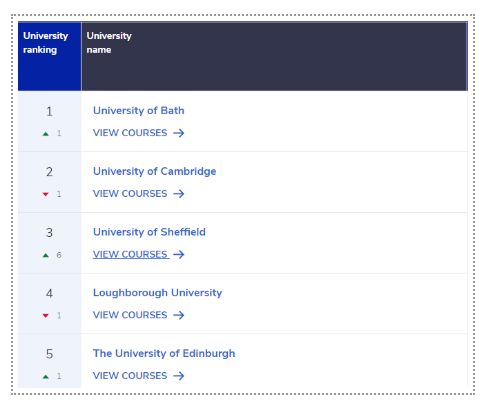Click green up triangle under rank 3
Image resolution: width=490 pixels, height=406 pixels.
46,255
